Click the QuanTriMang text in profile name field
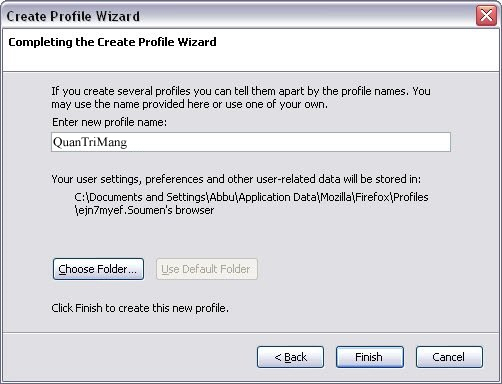 pyautogui.click(x=90, y=142)
